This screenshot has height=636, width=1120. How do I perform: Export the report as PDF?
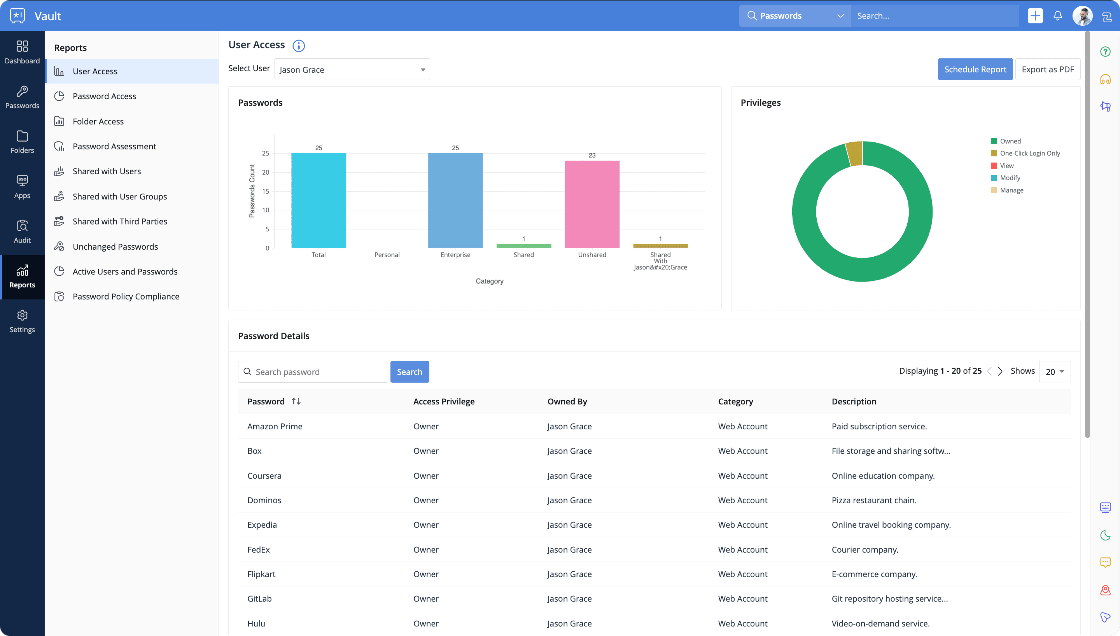point(1048,68)
